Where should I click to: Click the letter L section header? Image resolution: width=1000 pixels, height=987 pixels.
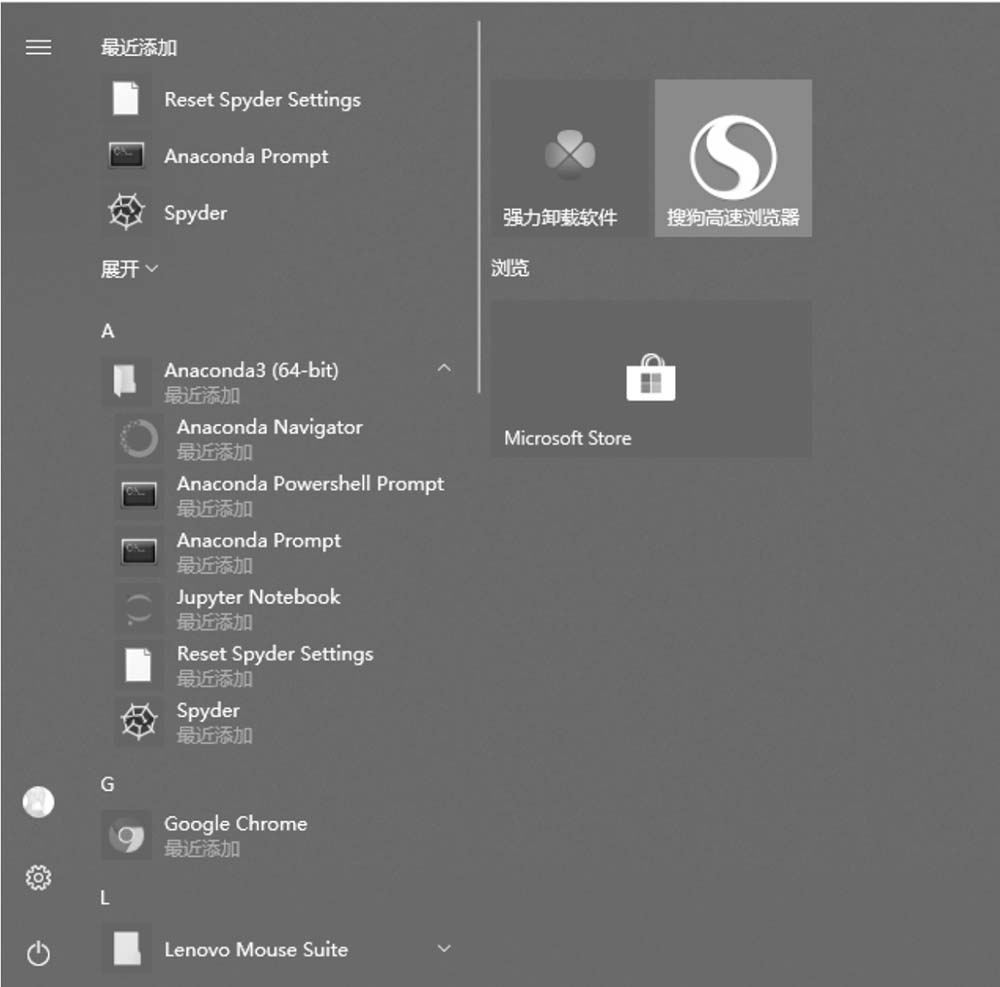pos(105,897)
